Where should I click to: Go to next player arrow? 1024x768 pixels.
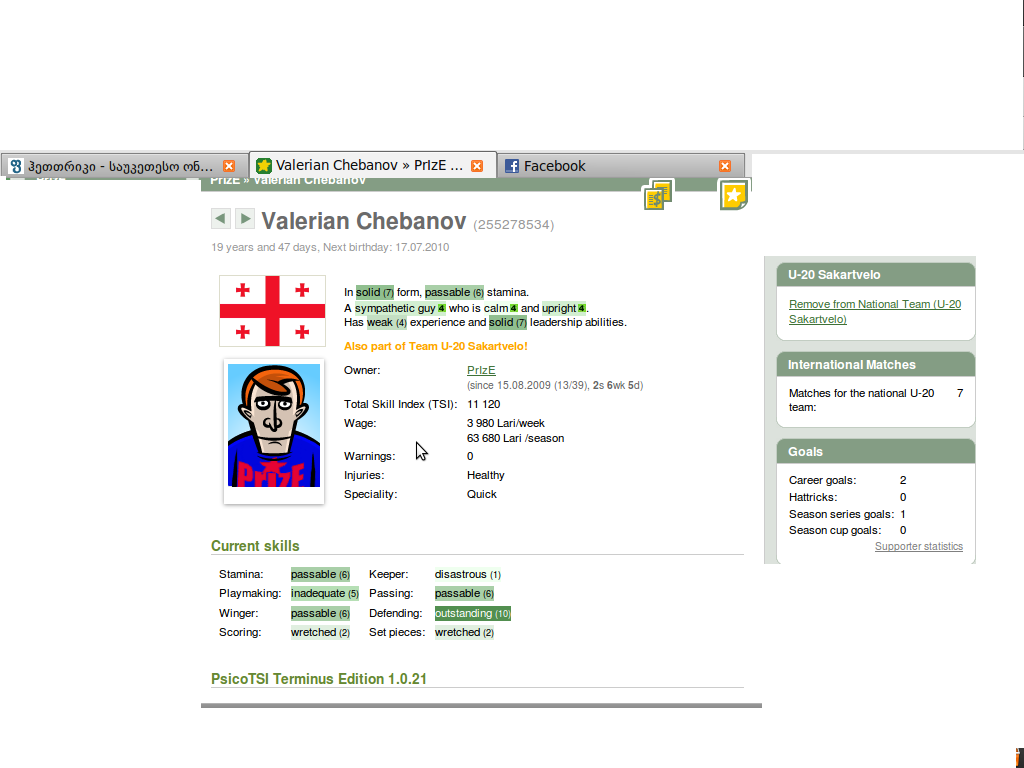(245, 219)
